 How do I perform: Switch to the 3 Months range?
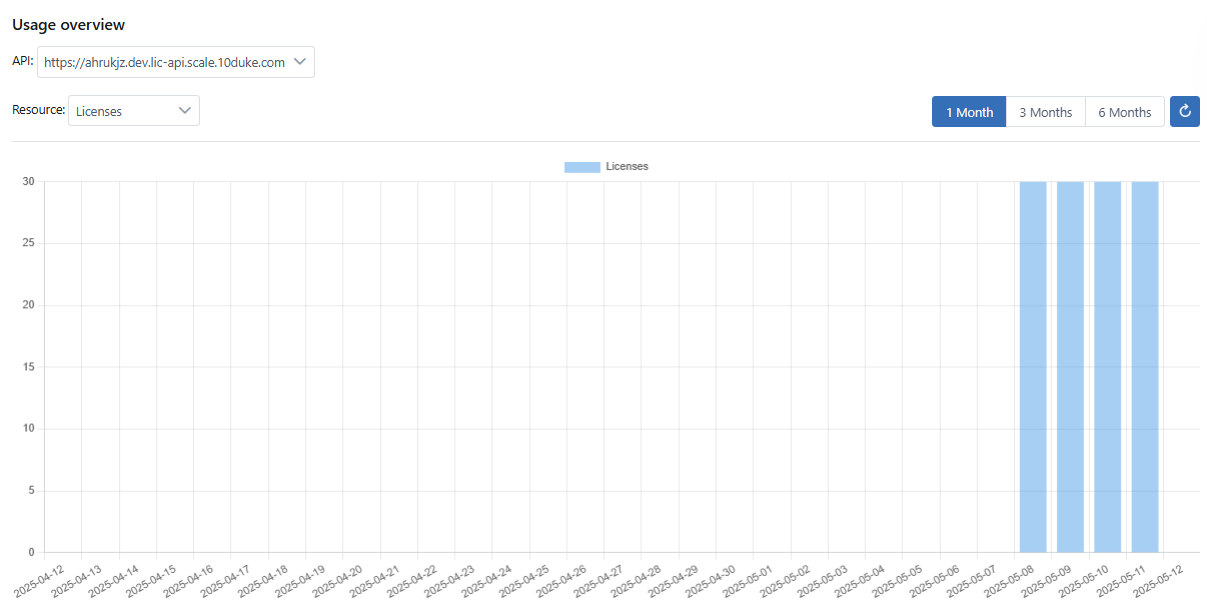(x=1045, y=112)
